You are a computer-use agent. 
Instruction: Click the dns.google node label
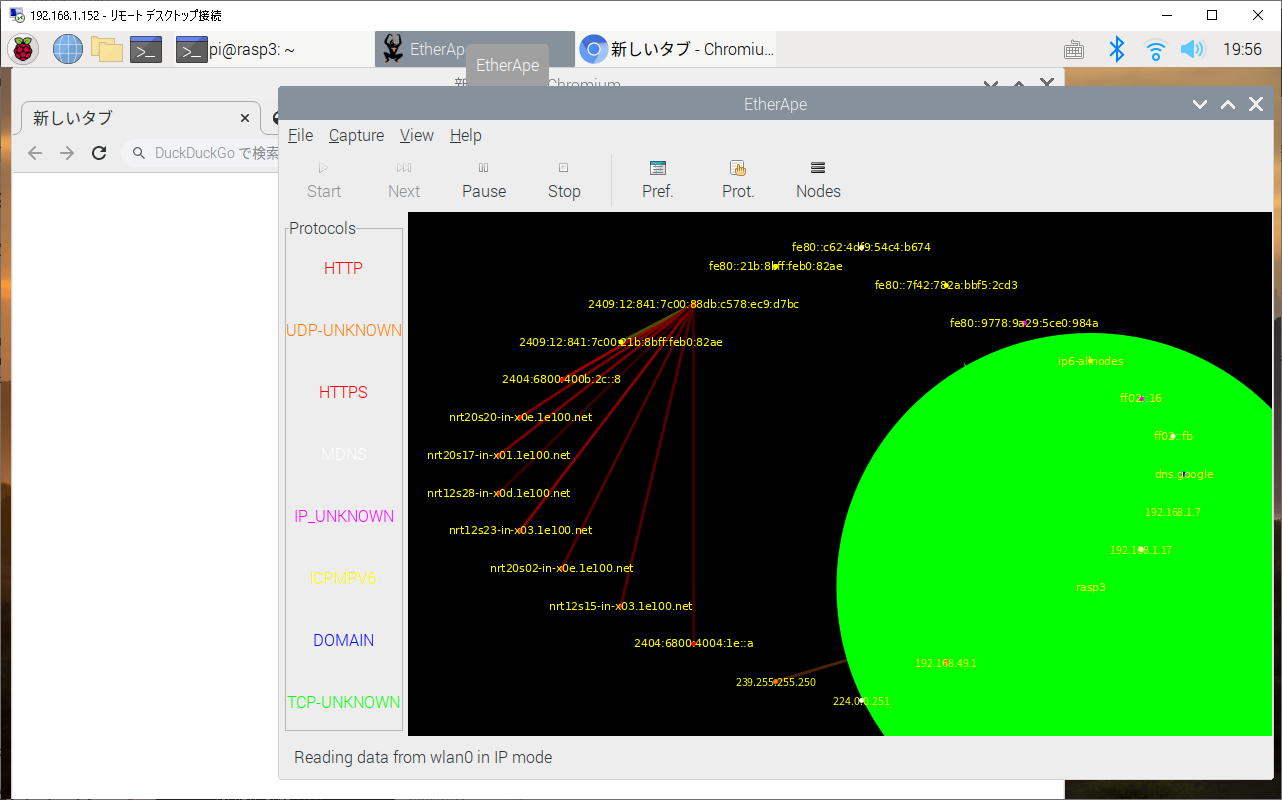(1184, 473)
